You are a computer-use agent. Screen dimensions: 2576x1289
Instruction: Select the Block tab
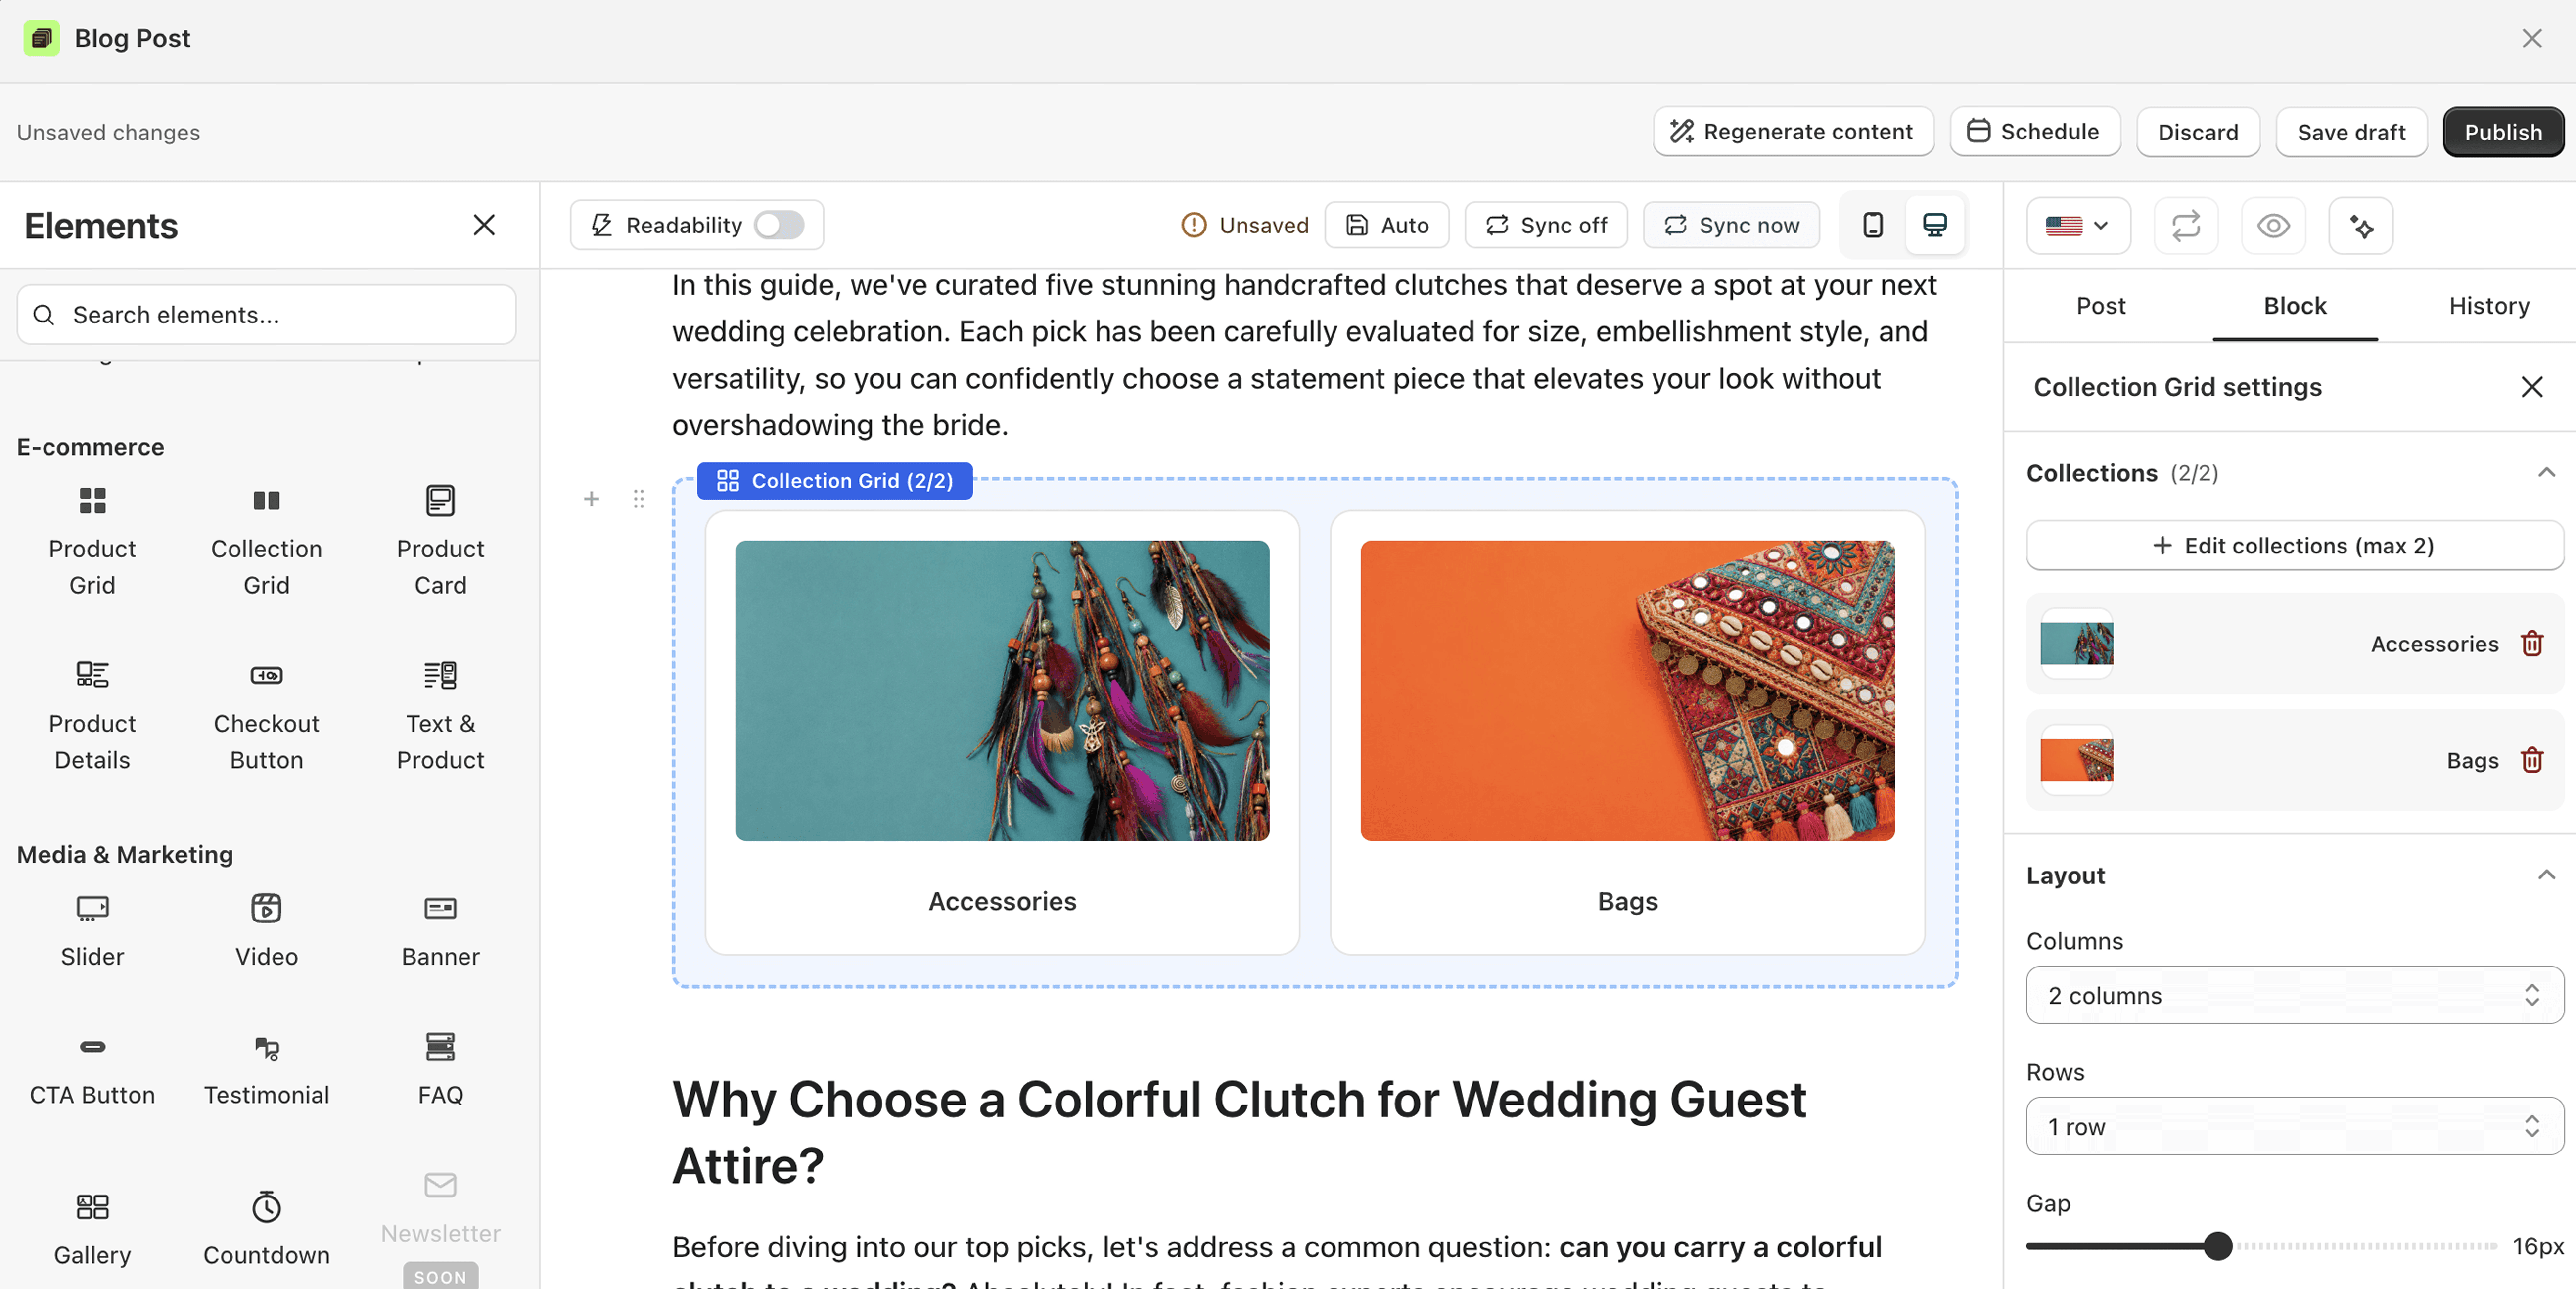[2294, 306]
